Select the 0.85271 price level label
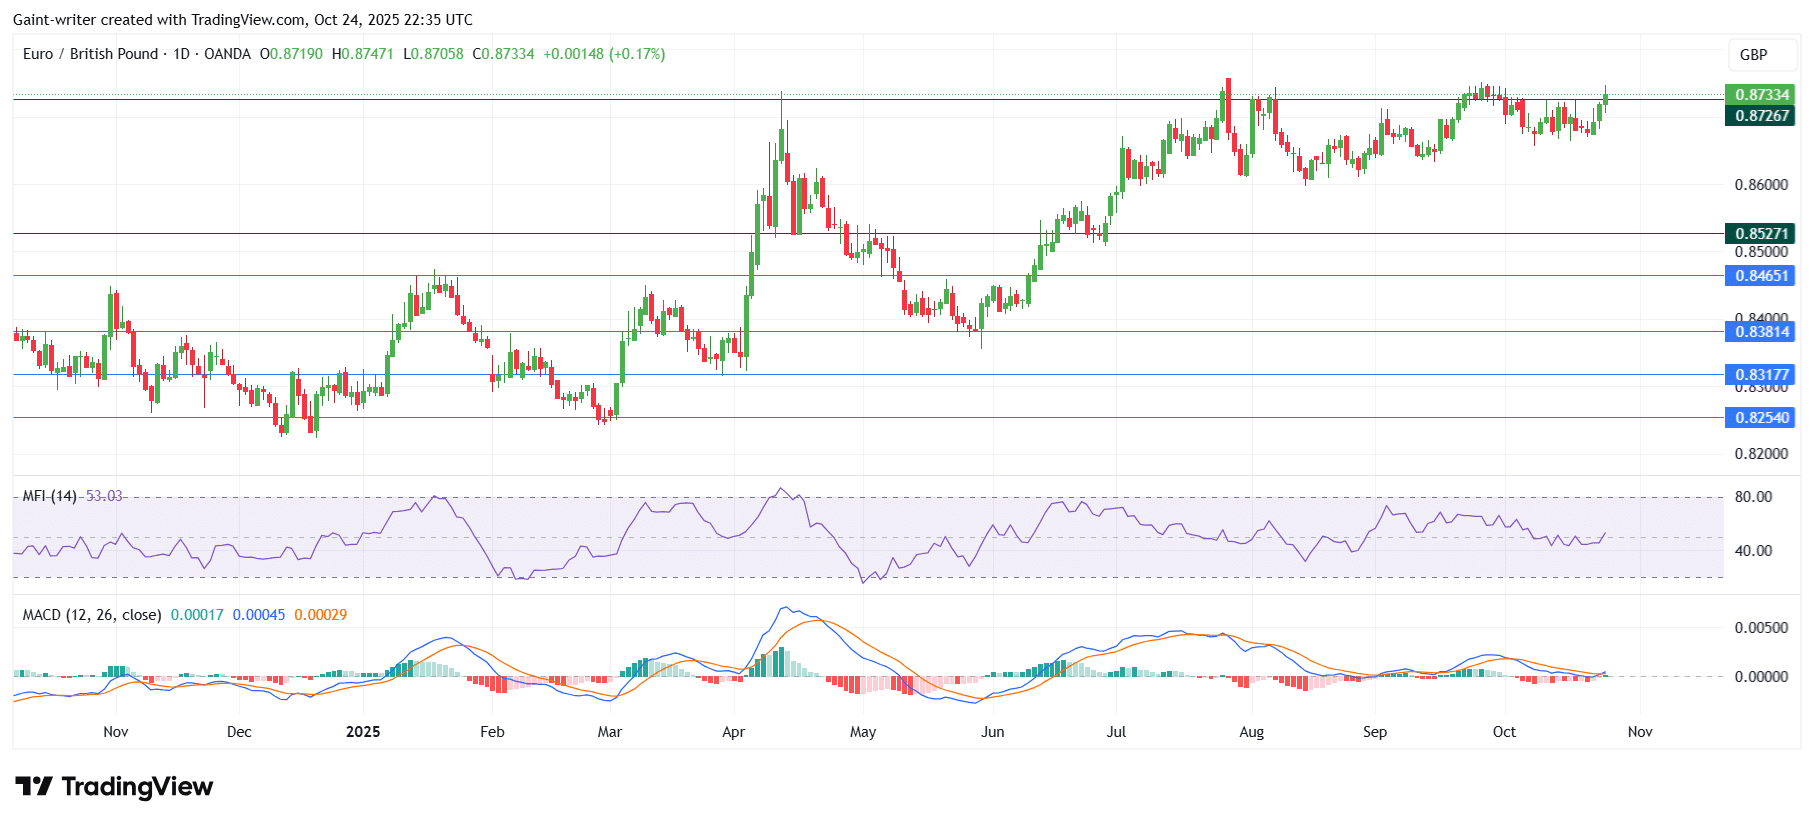Image resolution: width=1814 pixels, height=824 pixels. [x=1760, y=234]
